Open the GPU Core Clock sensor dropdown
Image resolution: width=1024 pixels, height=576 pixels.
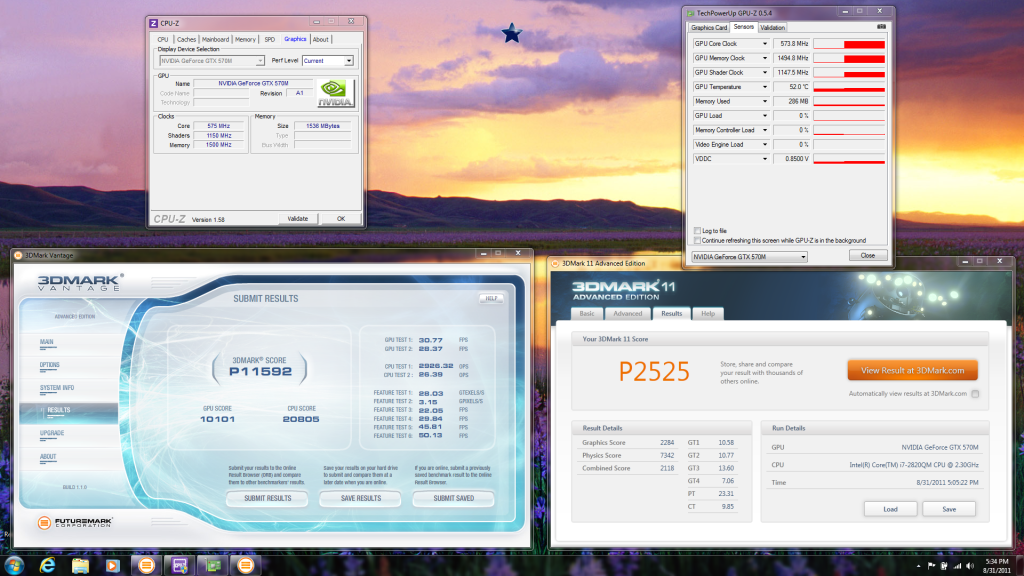point(765,44)
